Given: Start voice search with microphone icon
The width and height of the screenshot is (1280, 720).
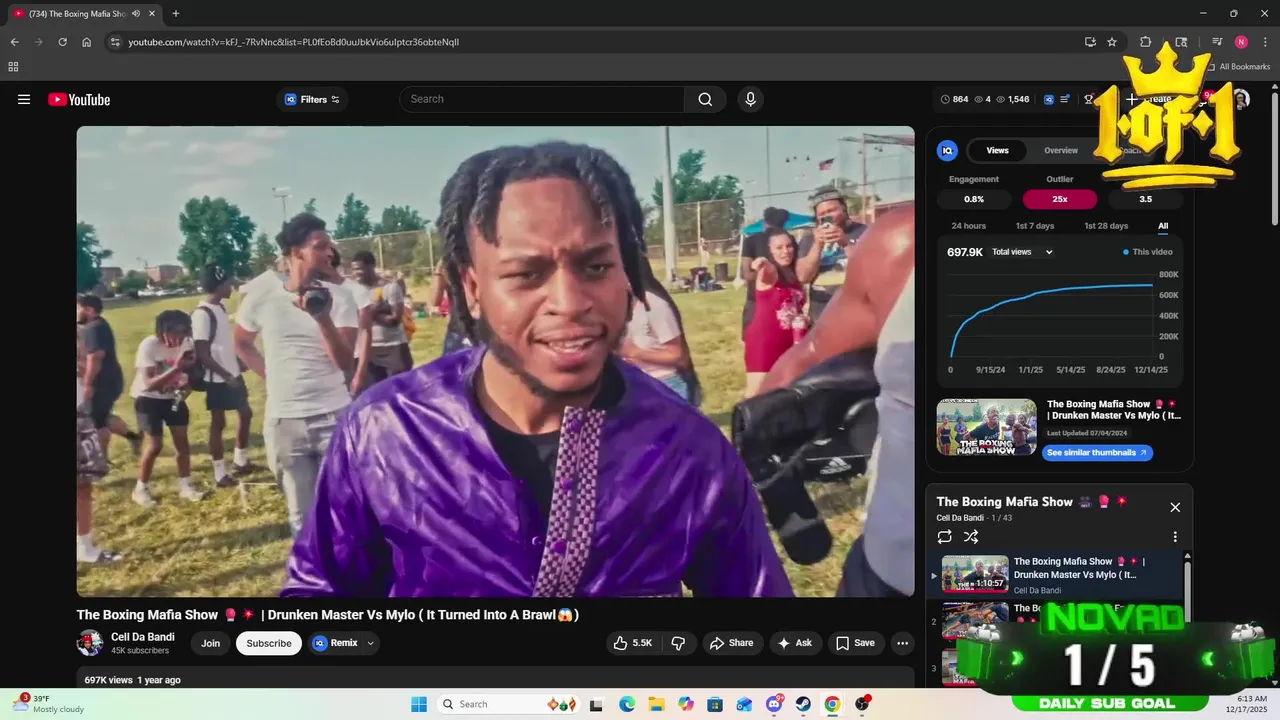Looking at the screenshot, I should (750, 99).
